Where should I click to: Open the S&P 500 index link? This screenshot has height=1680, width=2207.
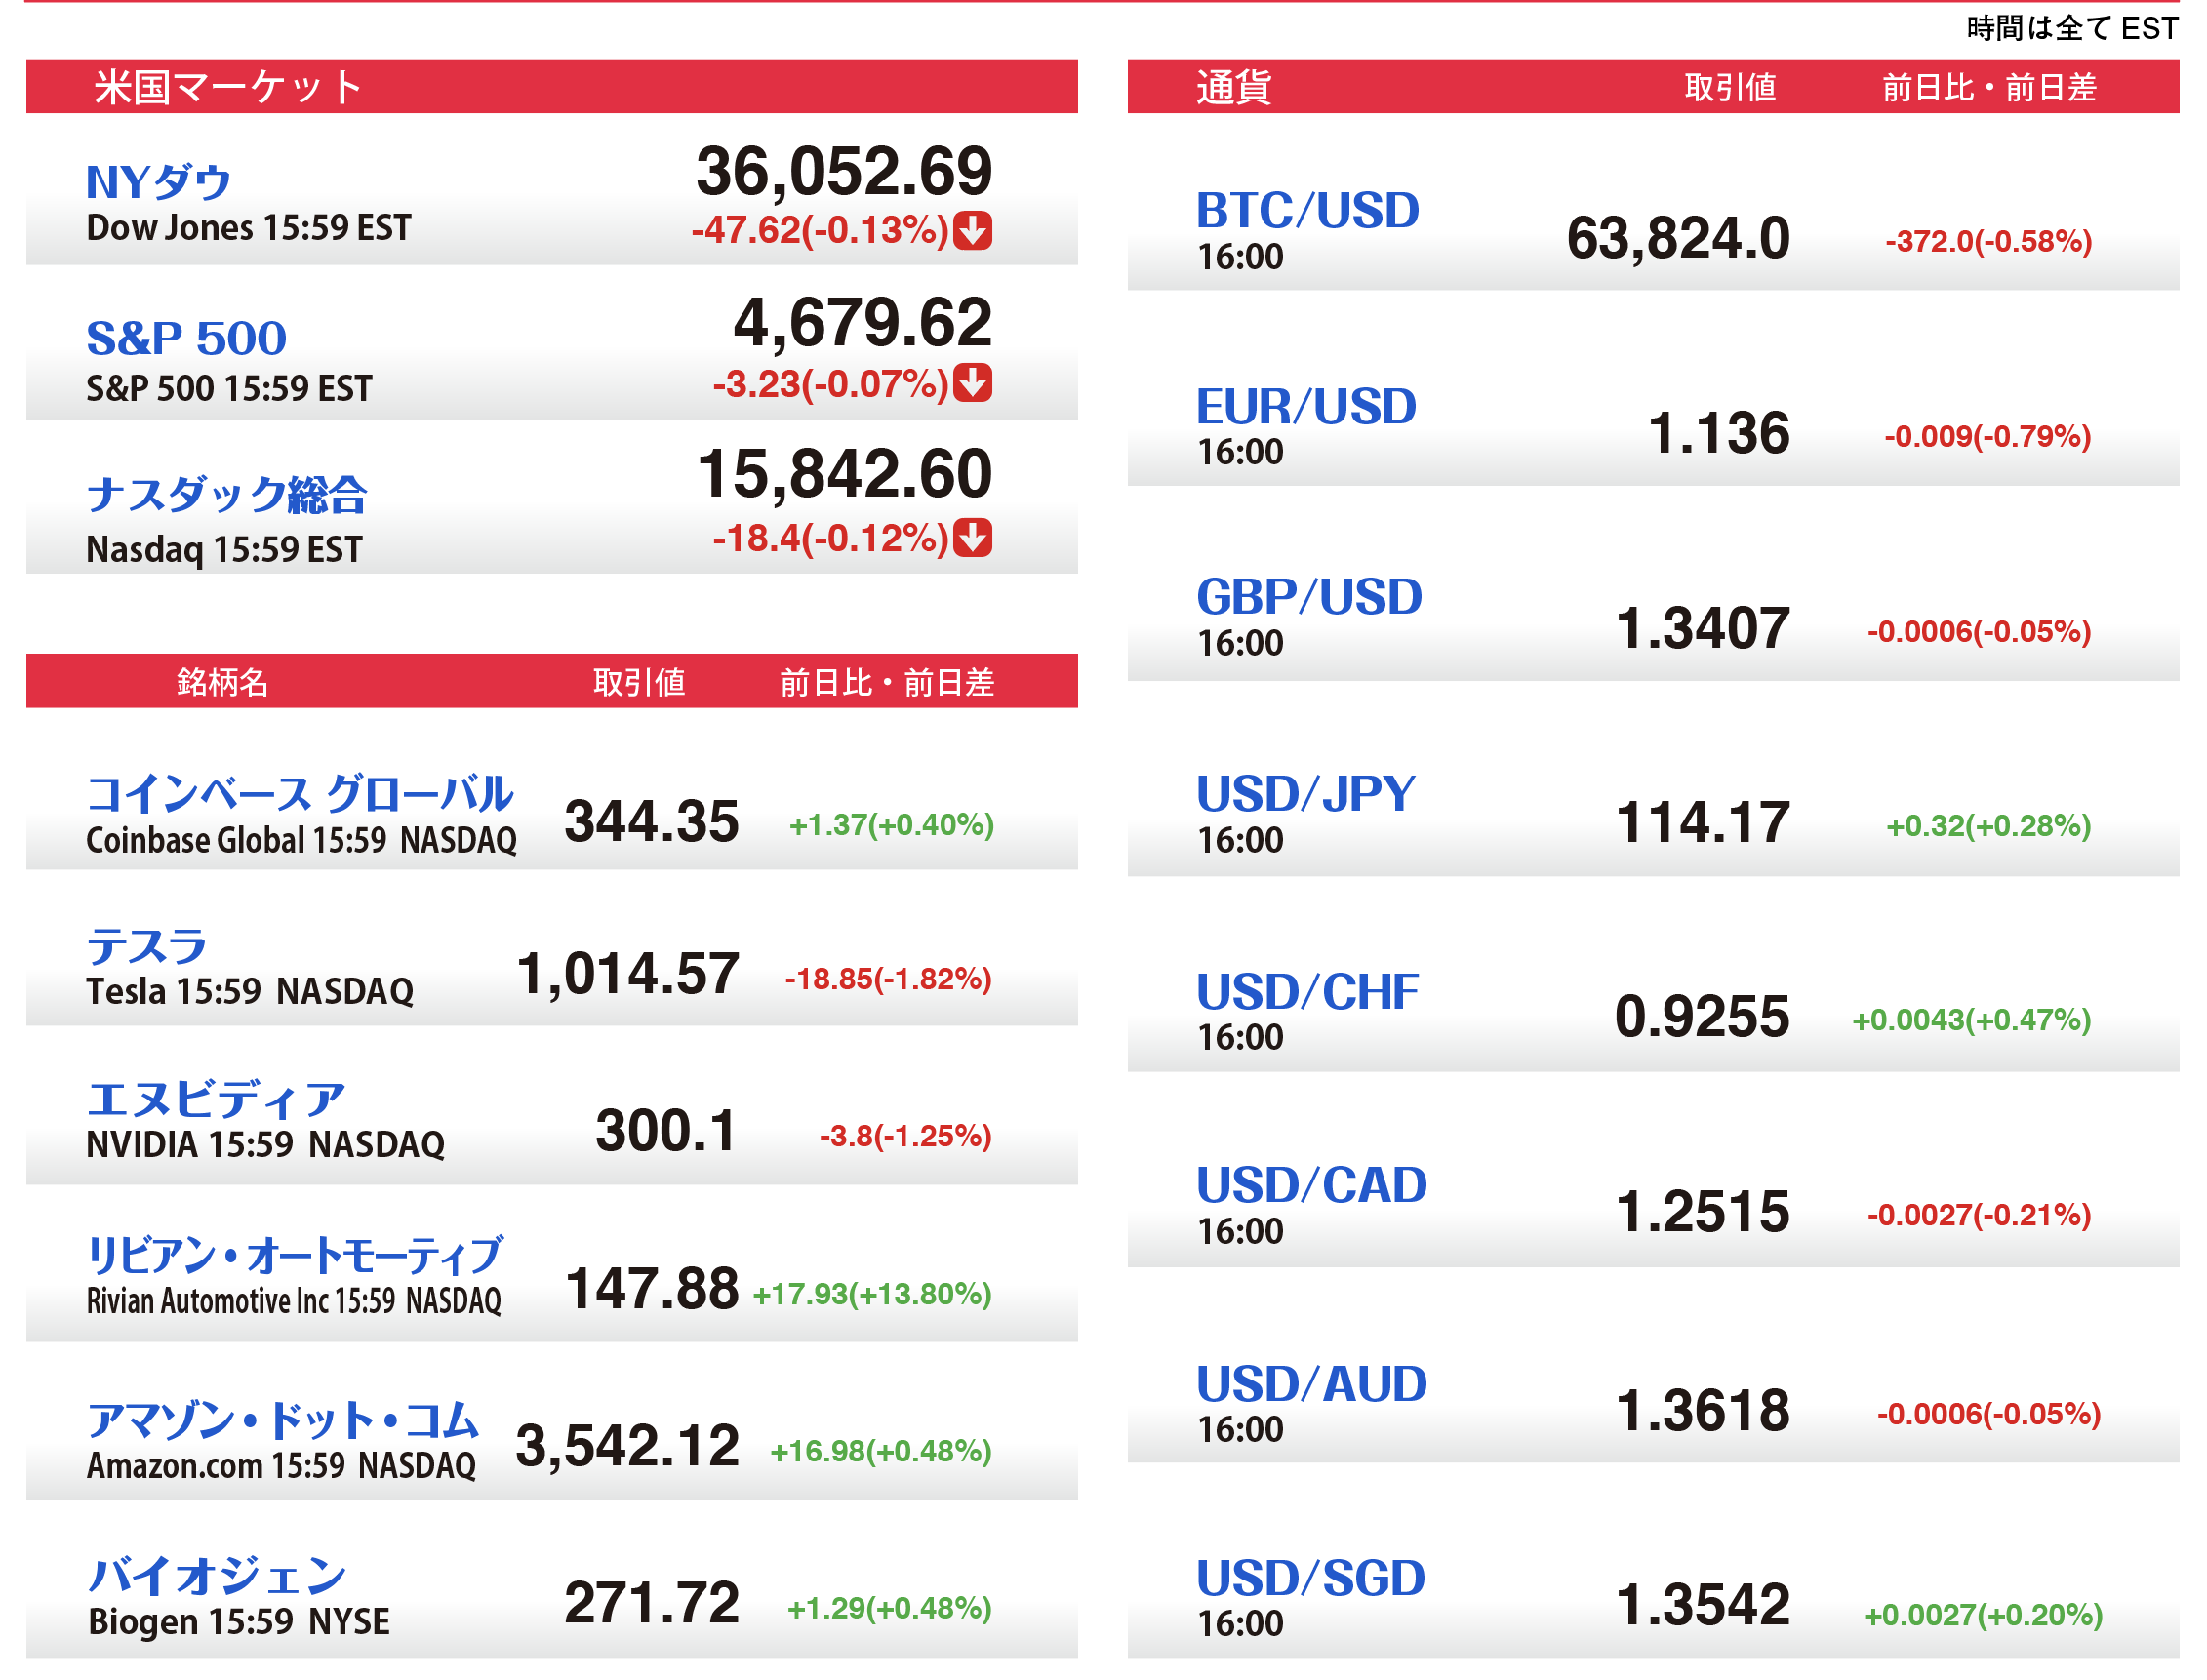pyautogui.click(x=186, y=338)
